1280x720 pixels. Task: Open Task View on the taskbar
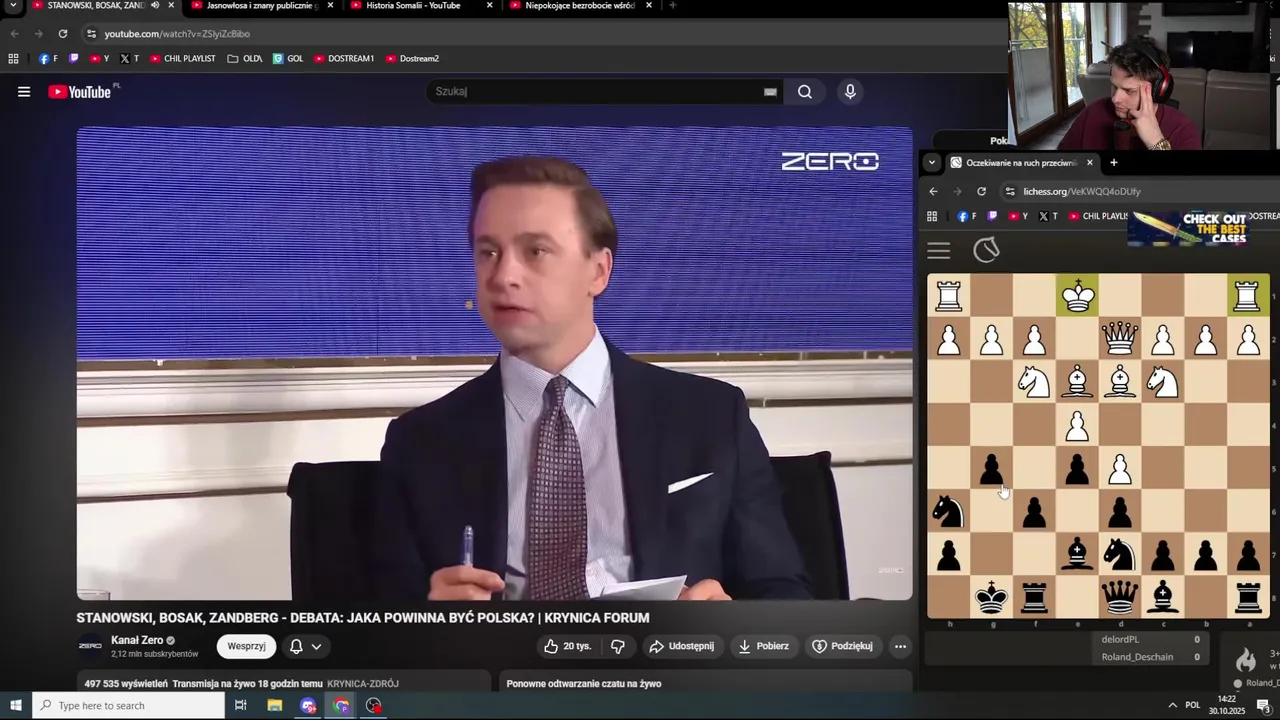pos(241,706)
